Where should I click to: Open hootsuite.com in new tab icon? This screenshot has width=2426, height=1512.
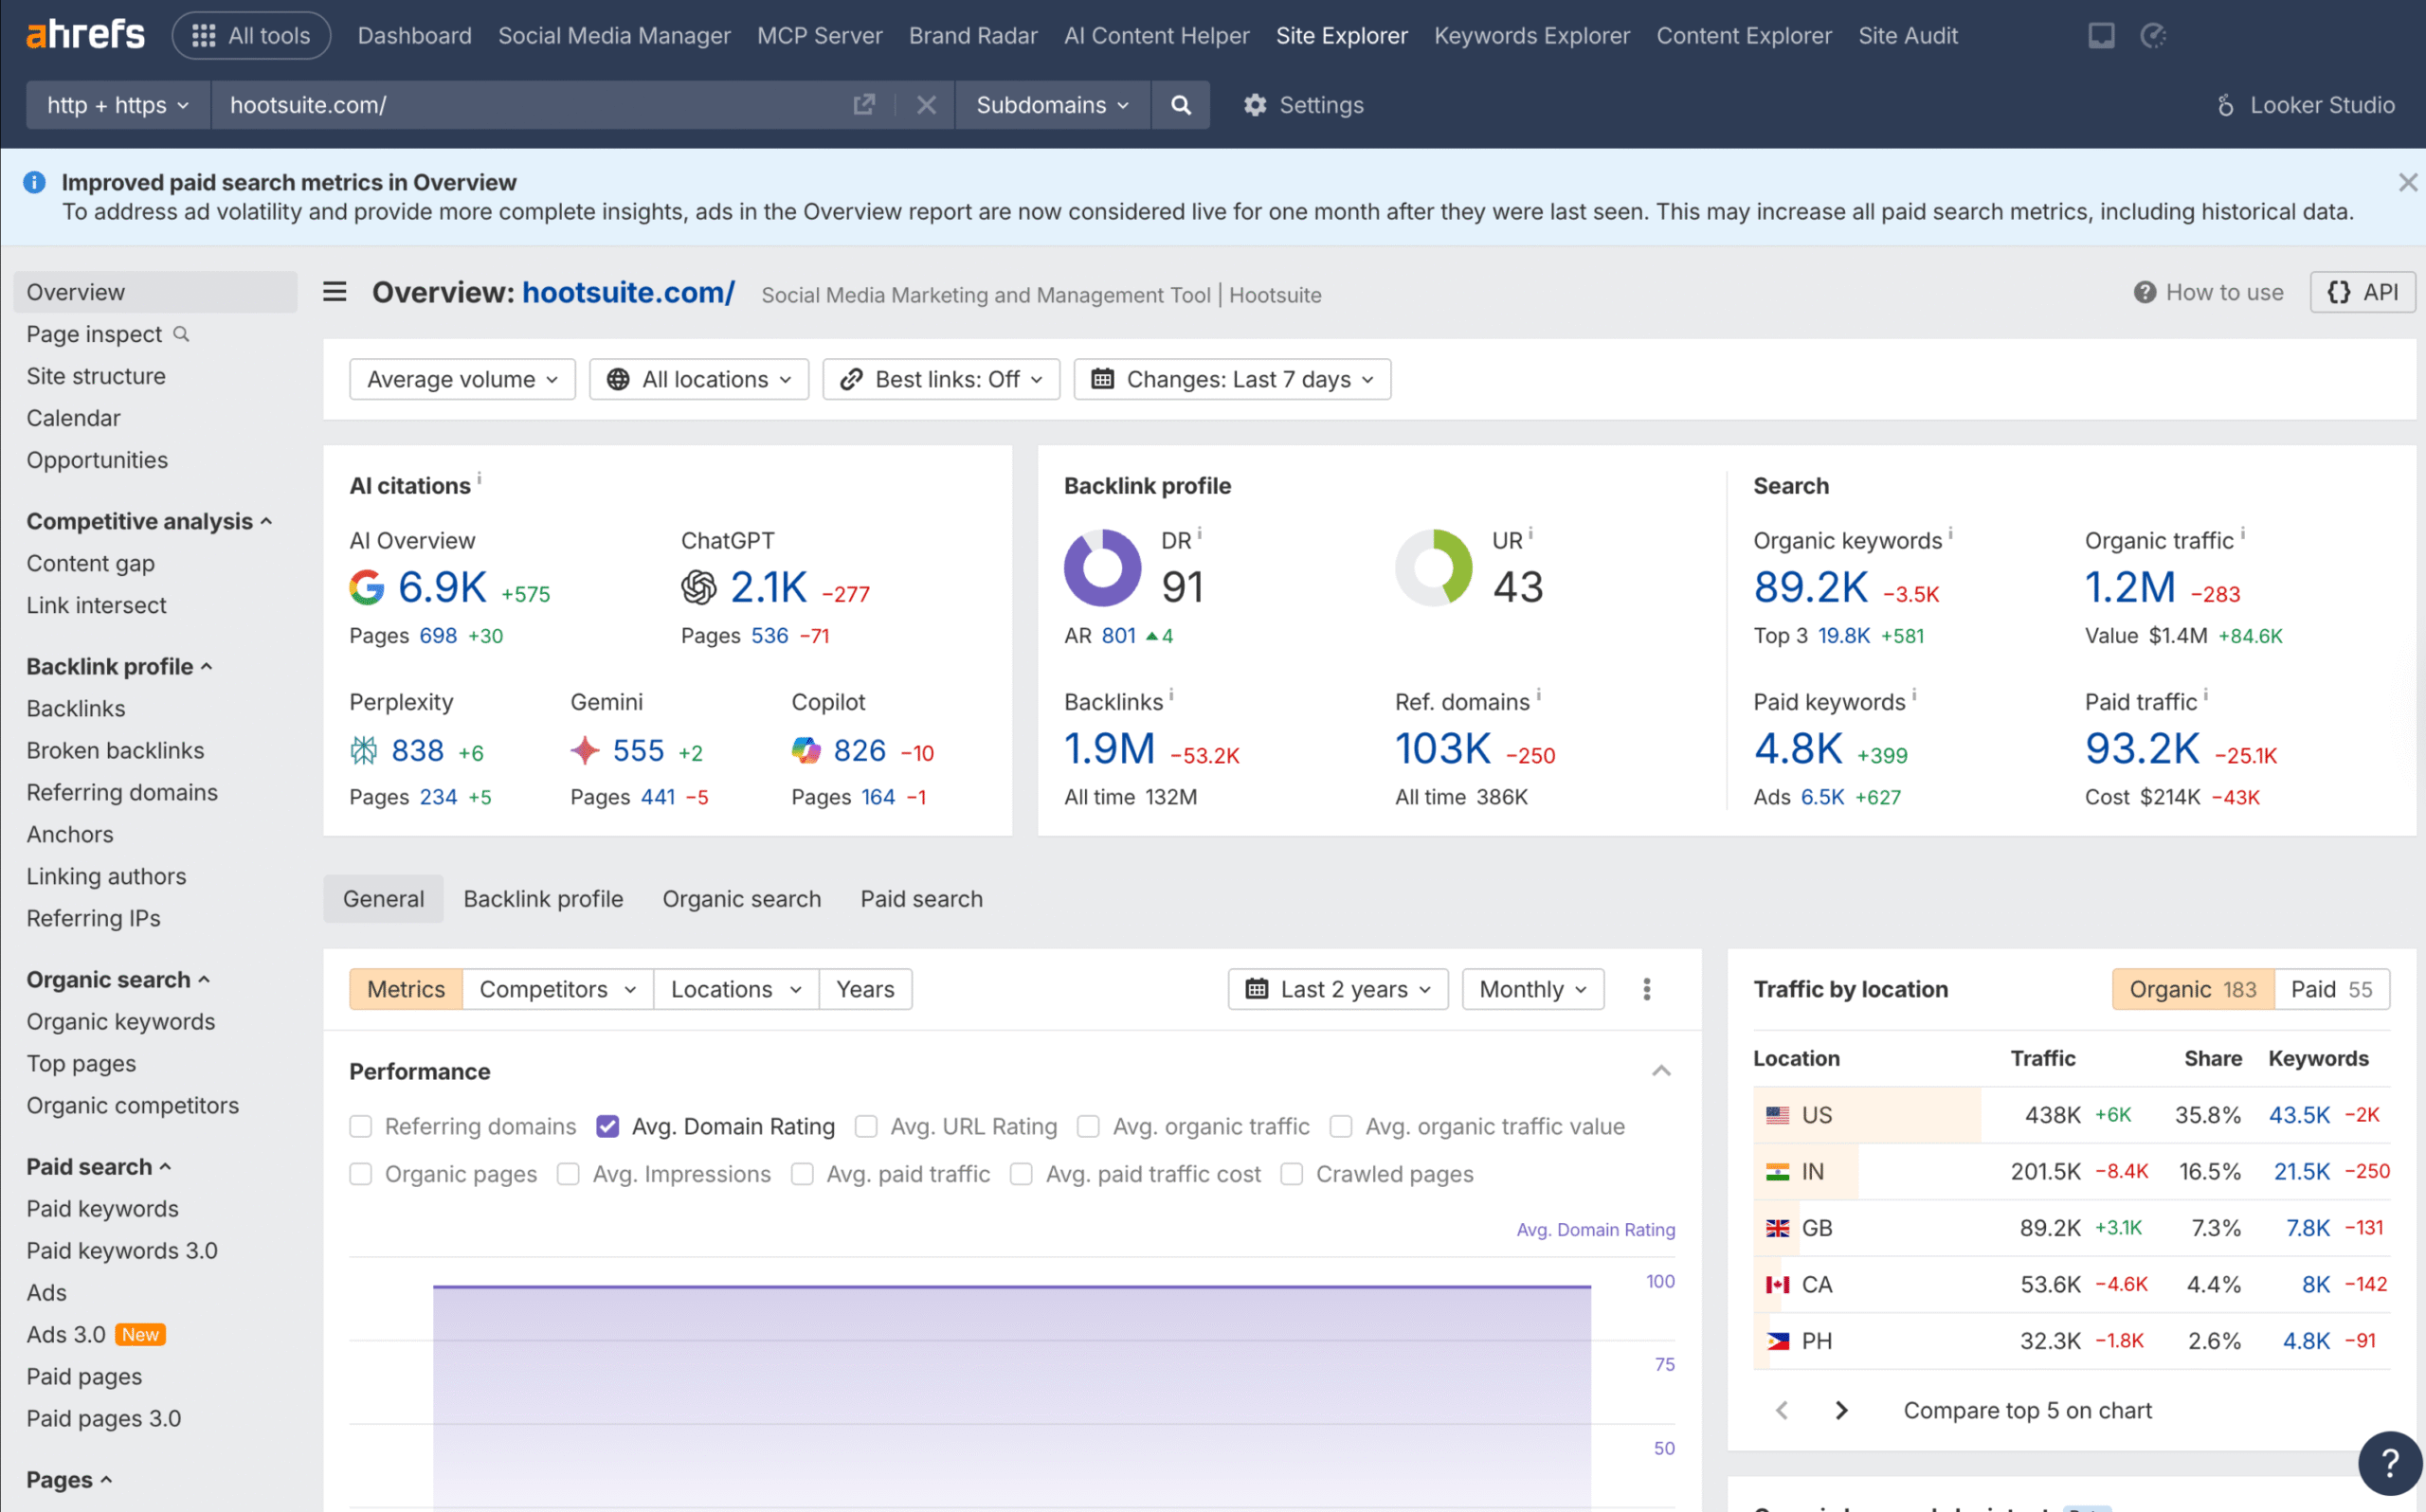tap(864, 105)
